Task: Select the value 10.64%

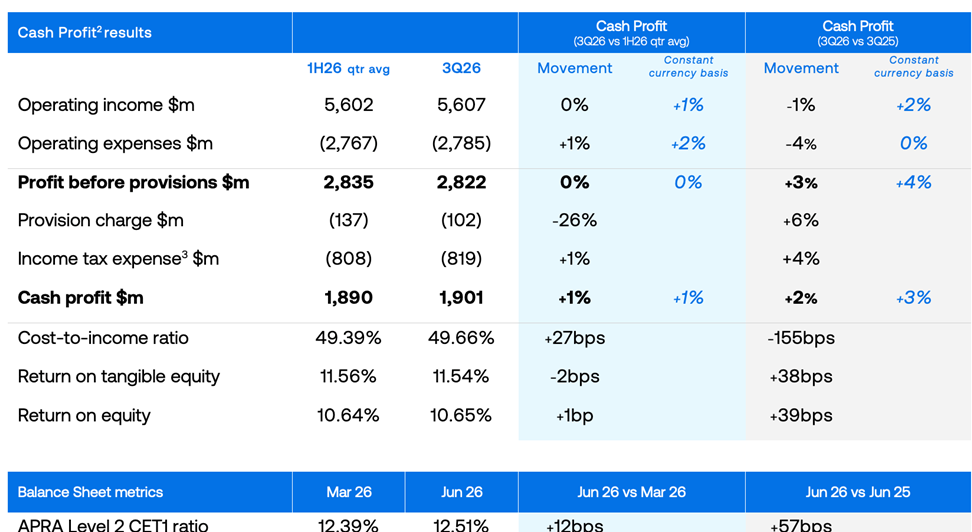Action: click(x=348, y=415)
